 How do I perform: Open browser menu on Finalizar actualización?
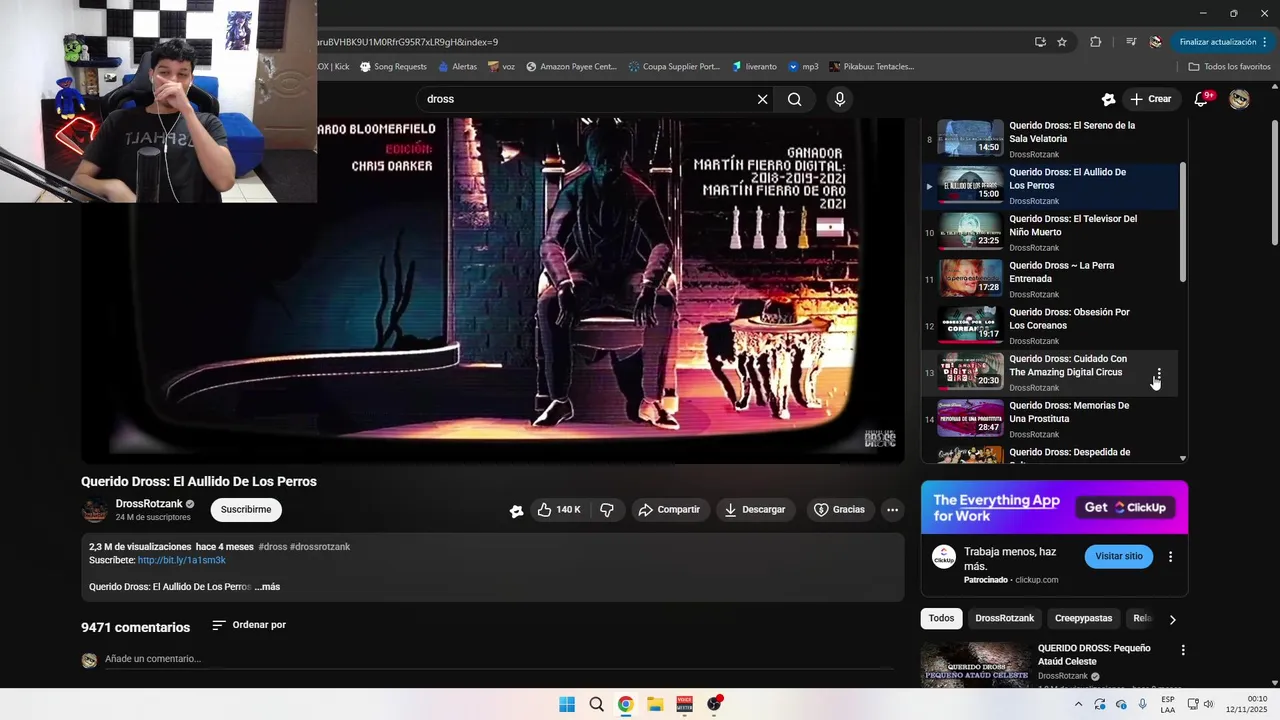point(1224,42)
